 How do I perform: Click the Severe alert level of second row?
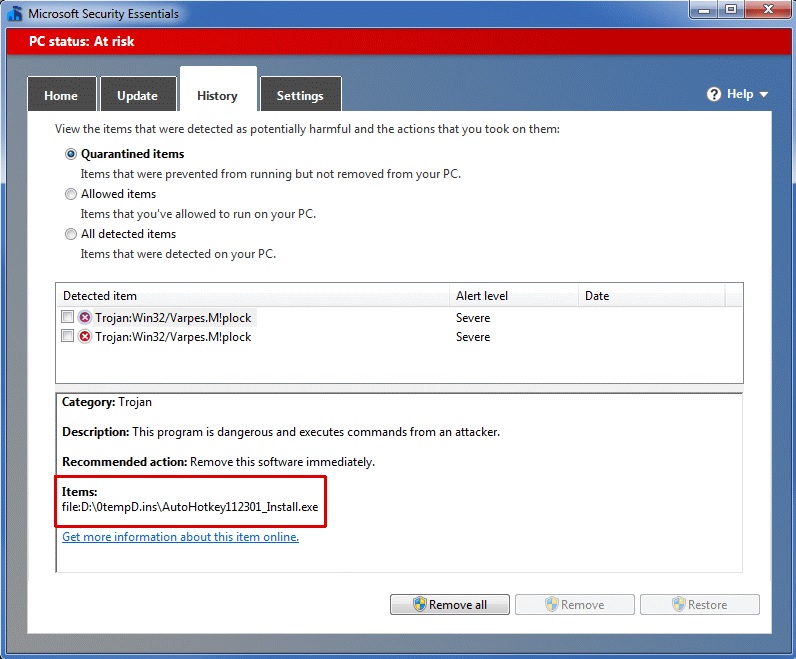473,337
